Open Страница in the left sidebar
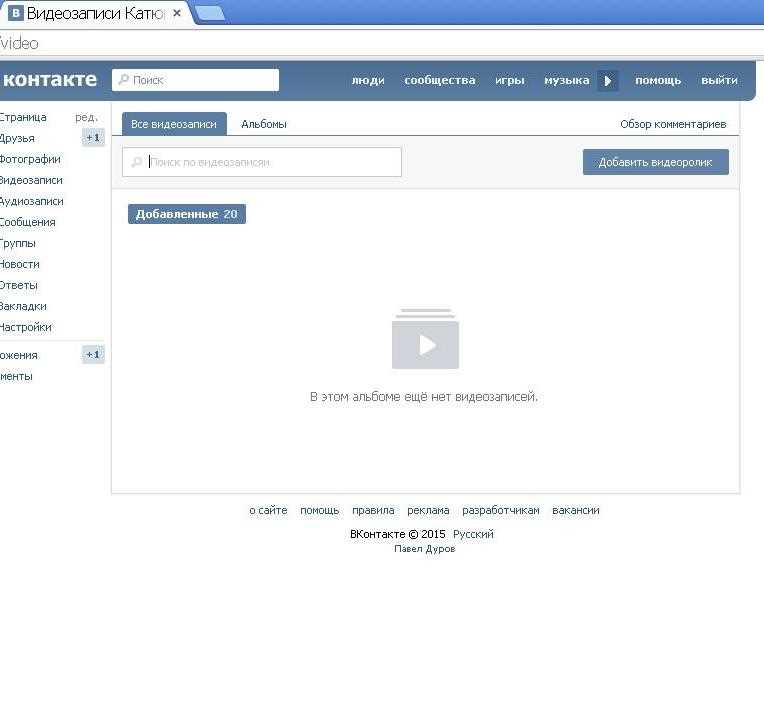 tap(23, 117)
